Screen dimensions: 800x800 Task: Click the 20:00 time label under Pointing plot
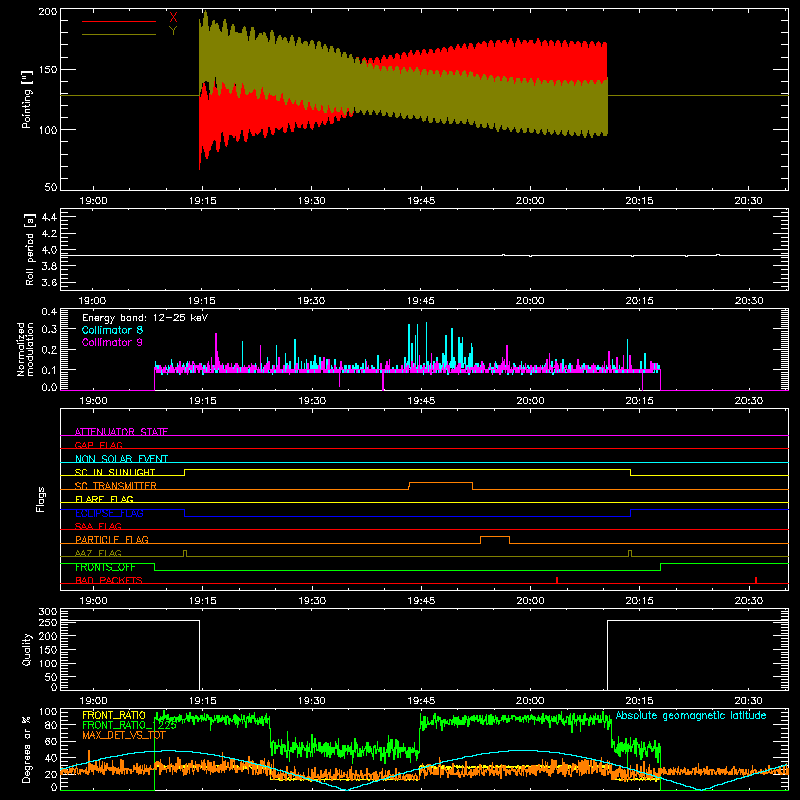(x=530, y=201)
